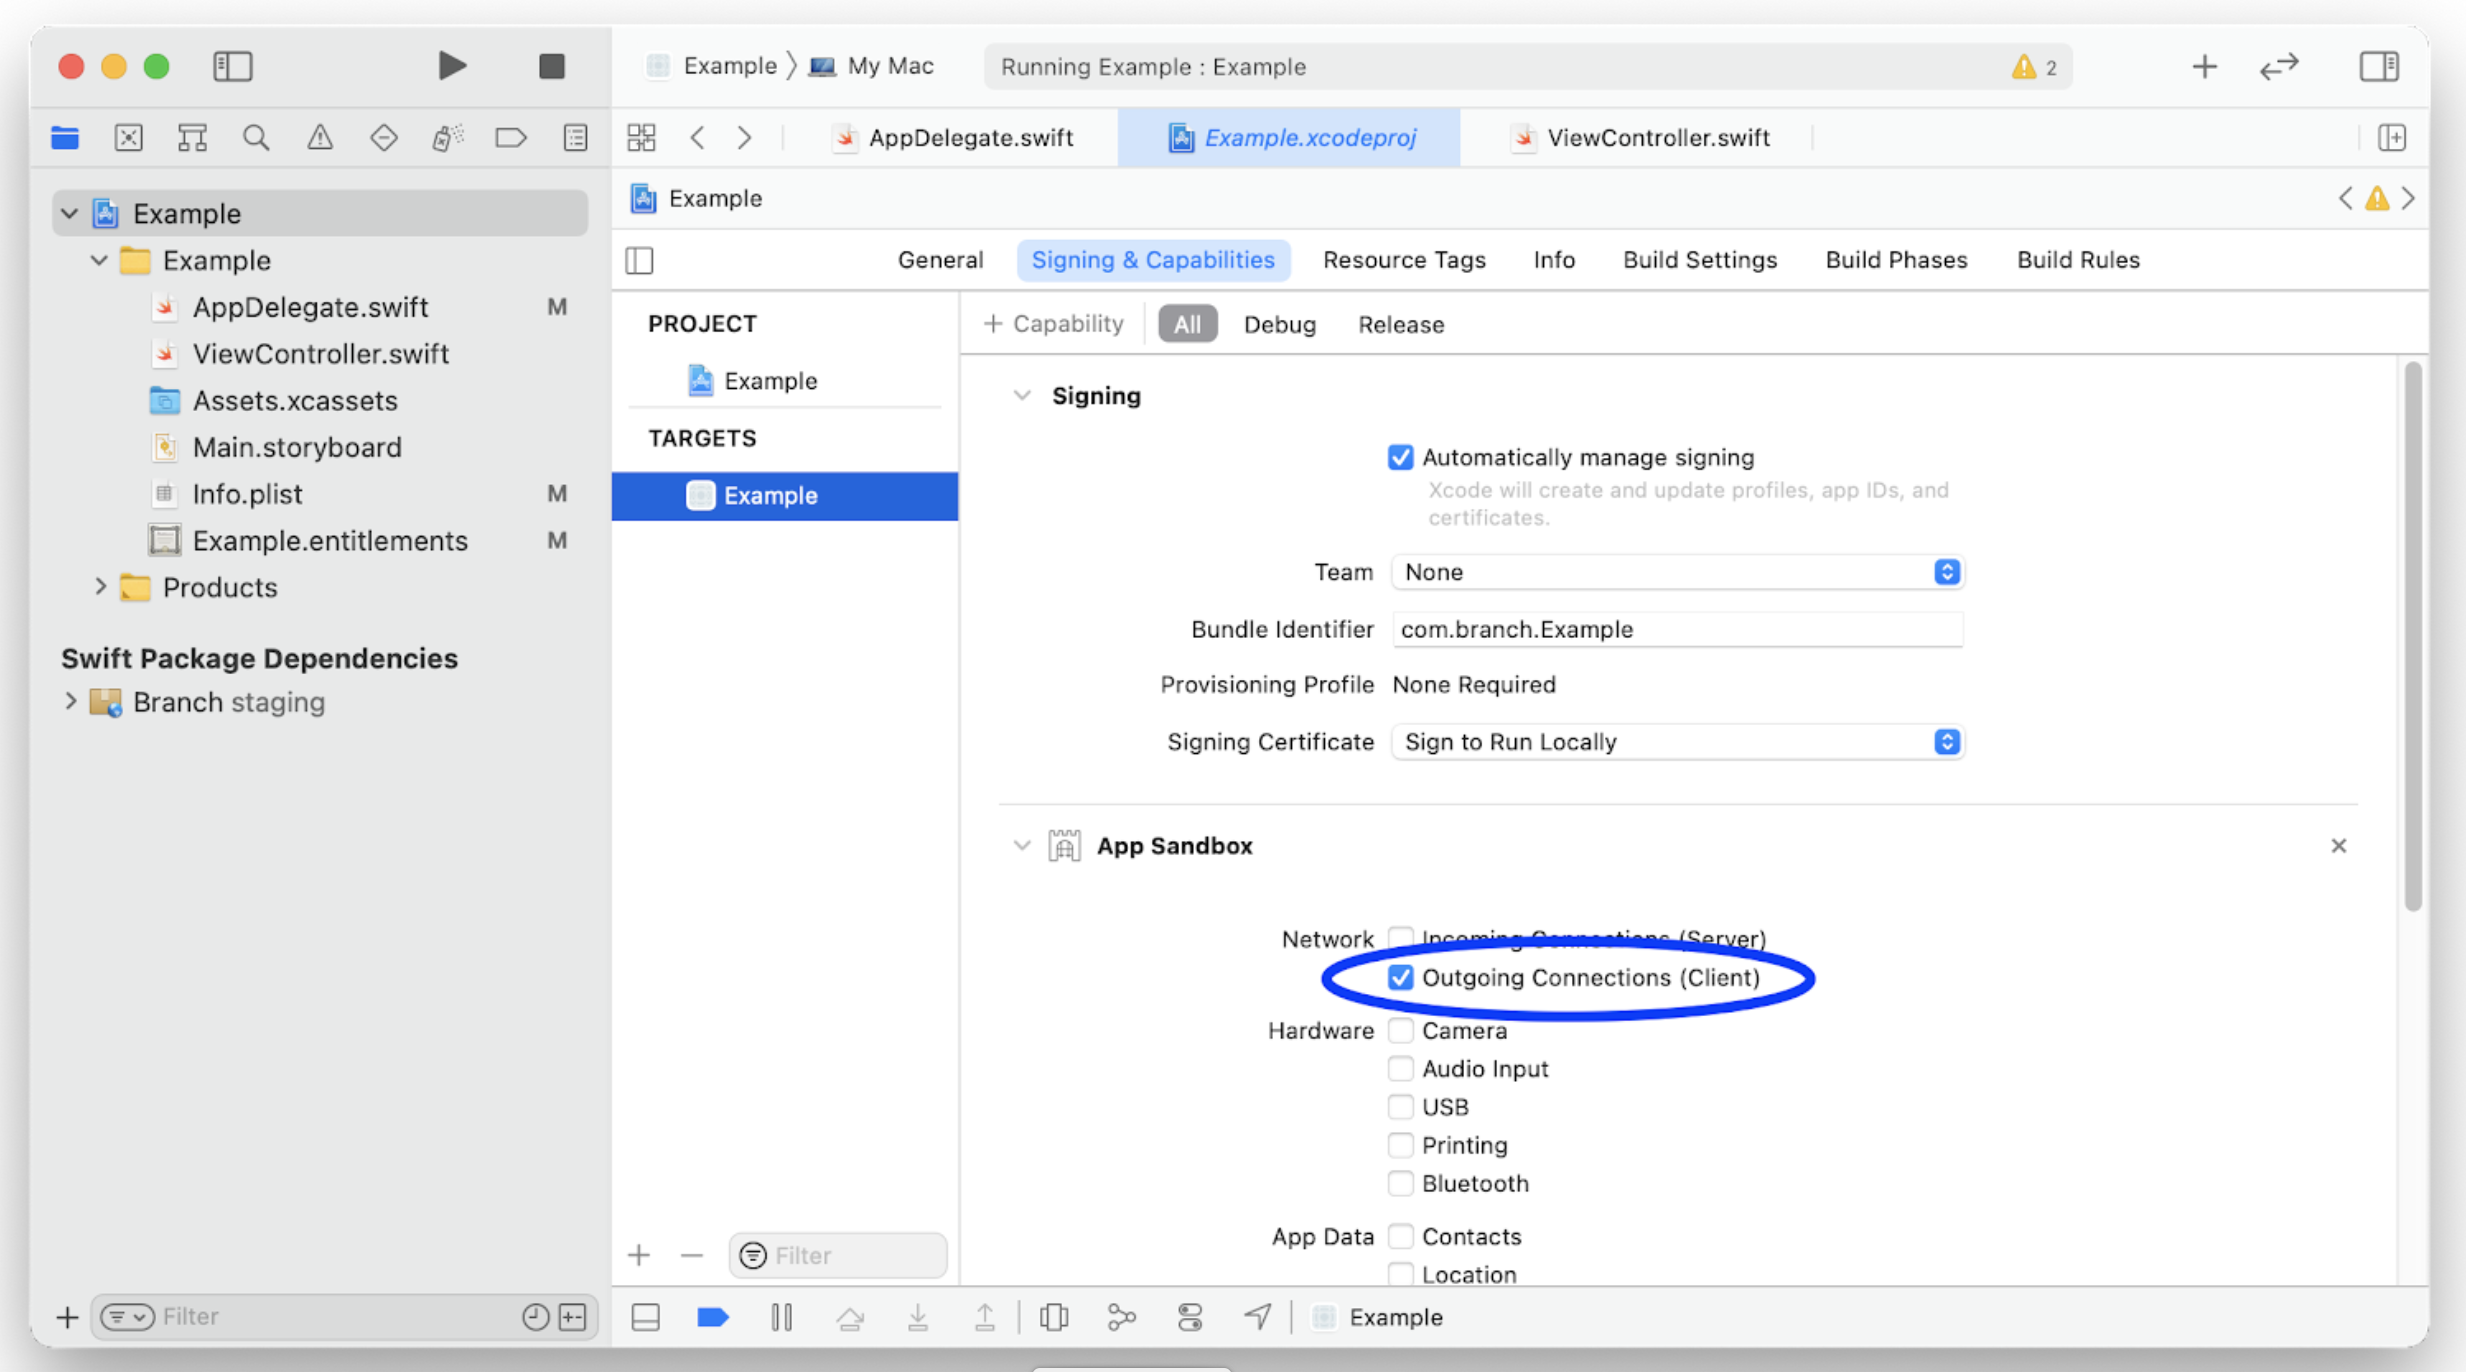Enable USB hardware checkbox
The height and width of the screenshot is (1372, 2466).
[1400, 1106]
